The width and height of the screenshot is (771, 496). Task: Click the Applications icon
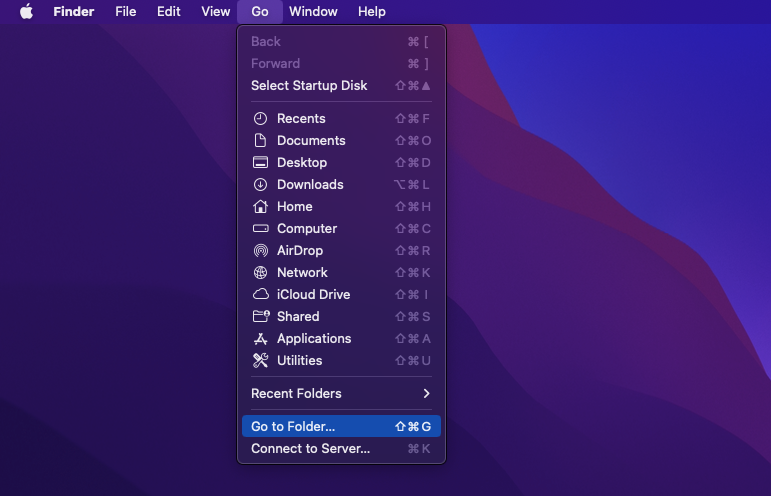pyautogui.click(x=260, y=339)
